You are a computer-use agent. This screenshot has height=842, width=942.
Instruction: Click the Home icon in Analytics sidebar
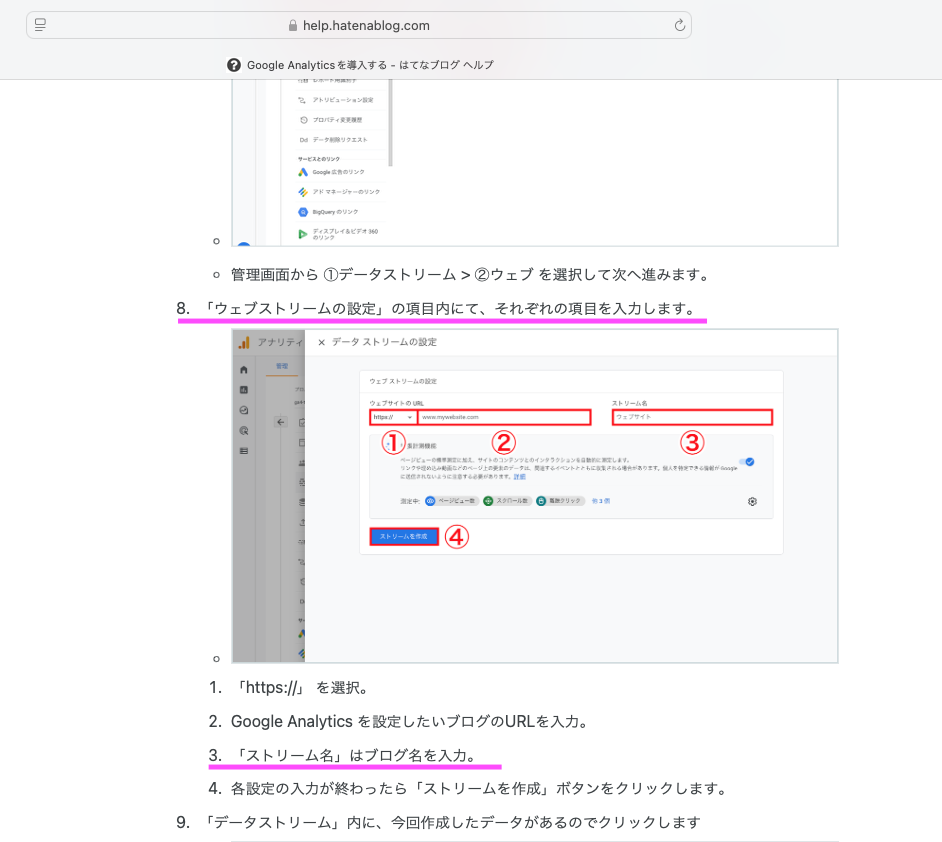pyautogui.click(x=243, y=370)
